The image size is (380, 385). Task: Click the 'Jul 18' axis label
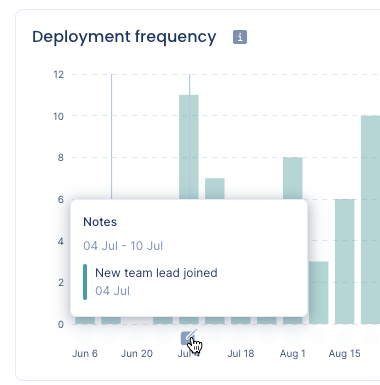tap(241, 354)
